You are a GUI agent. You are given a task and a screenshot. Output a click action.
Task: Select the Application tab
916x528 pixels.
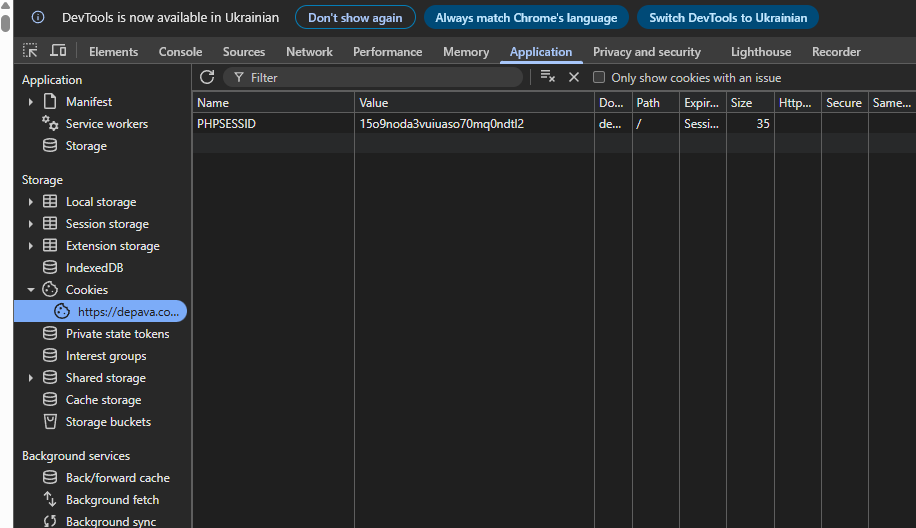point(541,51)
